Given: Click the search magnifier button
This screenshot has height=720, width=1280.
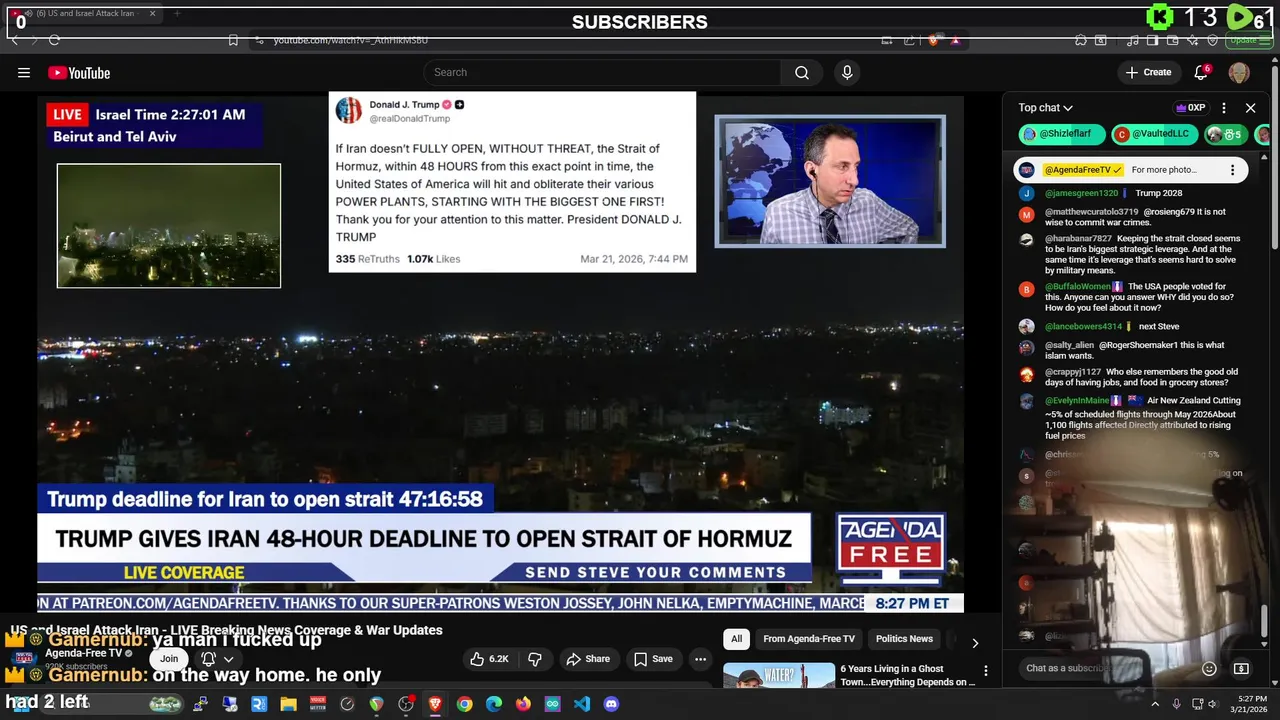Looking at the screenshot, I should [x=802, y=72].
